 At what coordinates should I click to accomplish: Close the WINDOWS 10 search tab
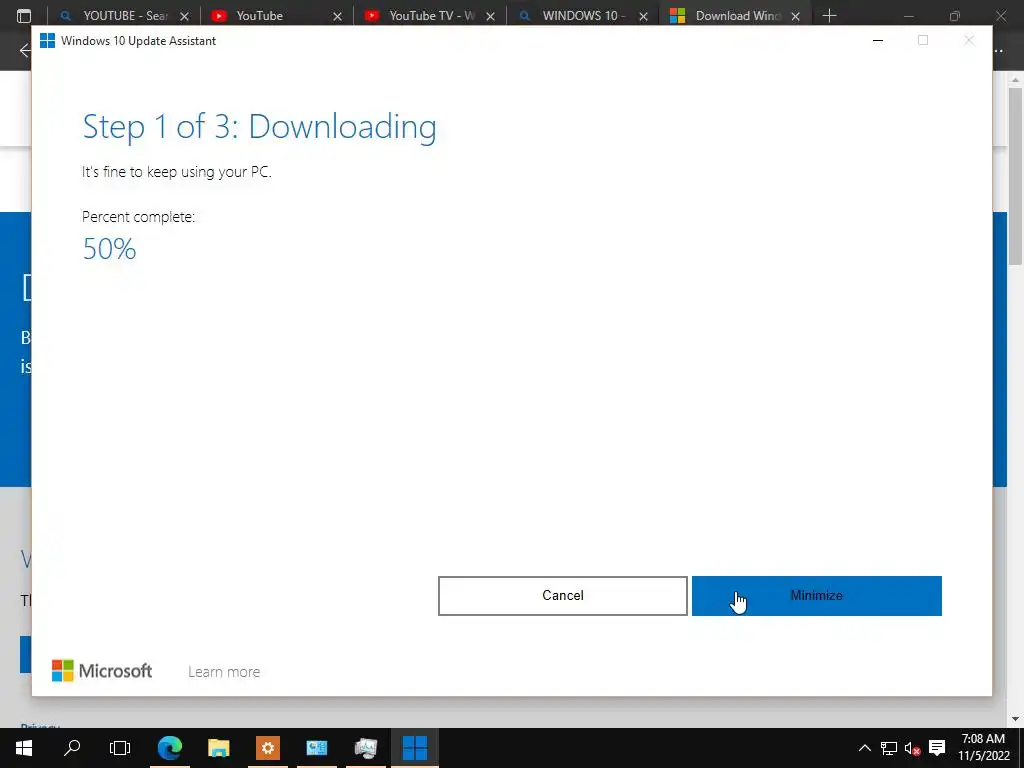[x=643, y=16]
